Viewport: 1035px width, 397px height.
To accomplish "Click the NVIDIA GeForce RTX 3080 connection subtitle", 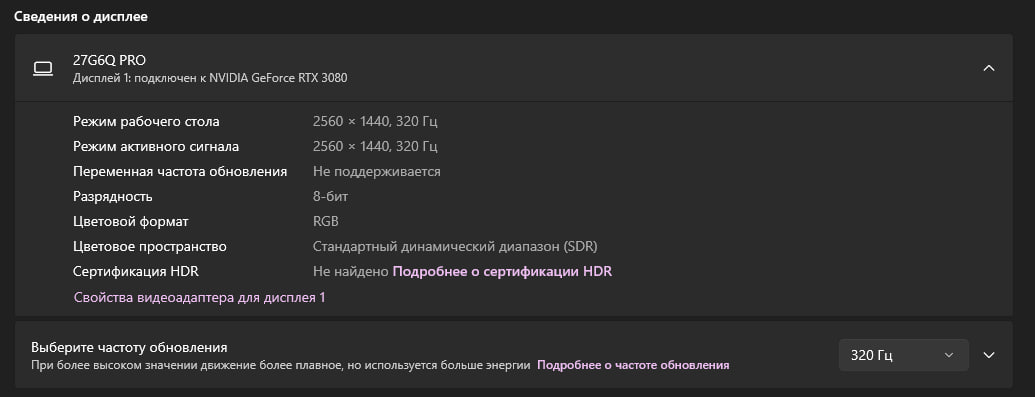I will coord(210,78).
